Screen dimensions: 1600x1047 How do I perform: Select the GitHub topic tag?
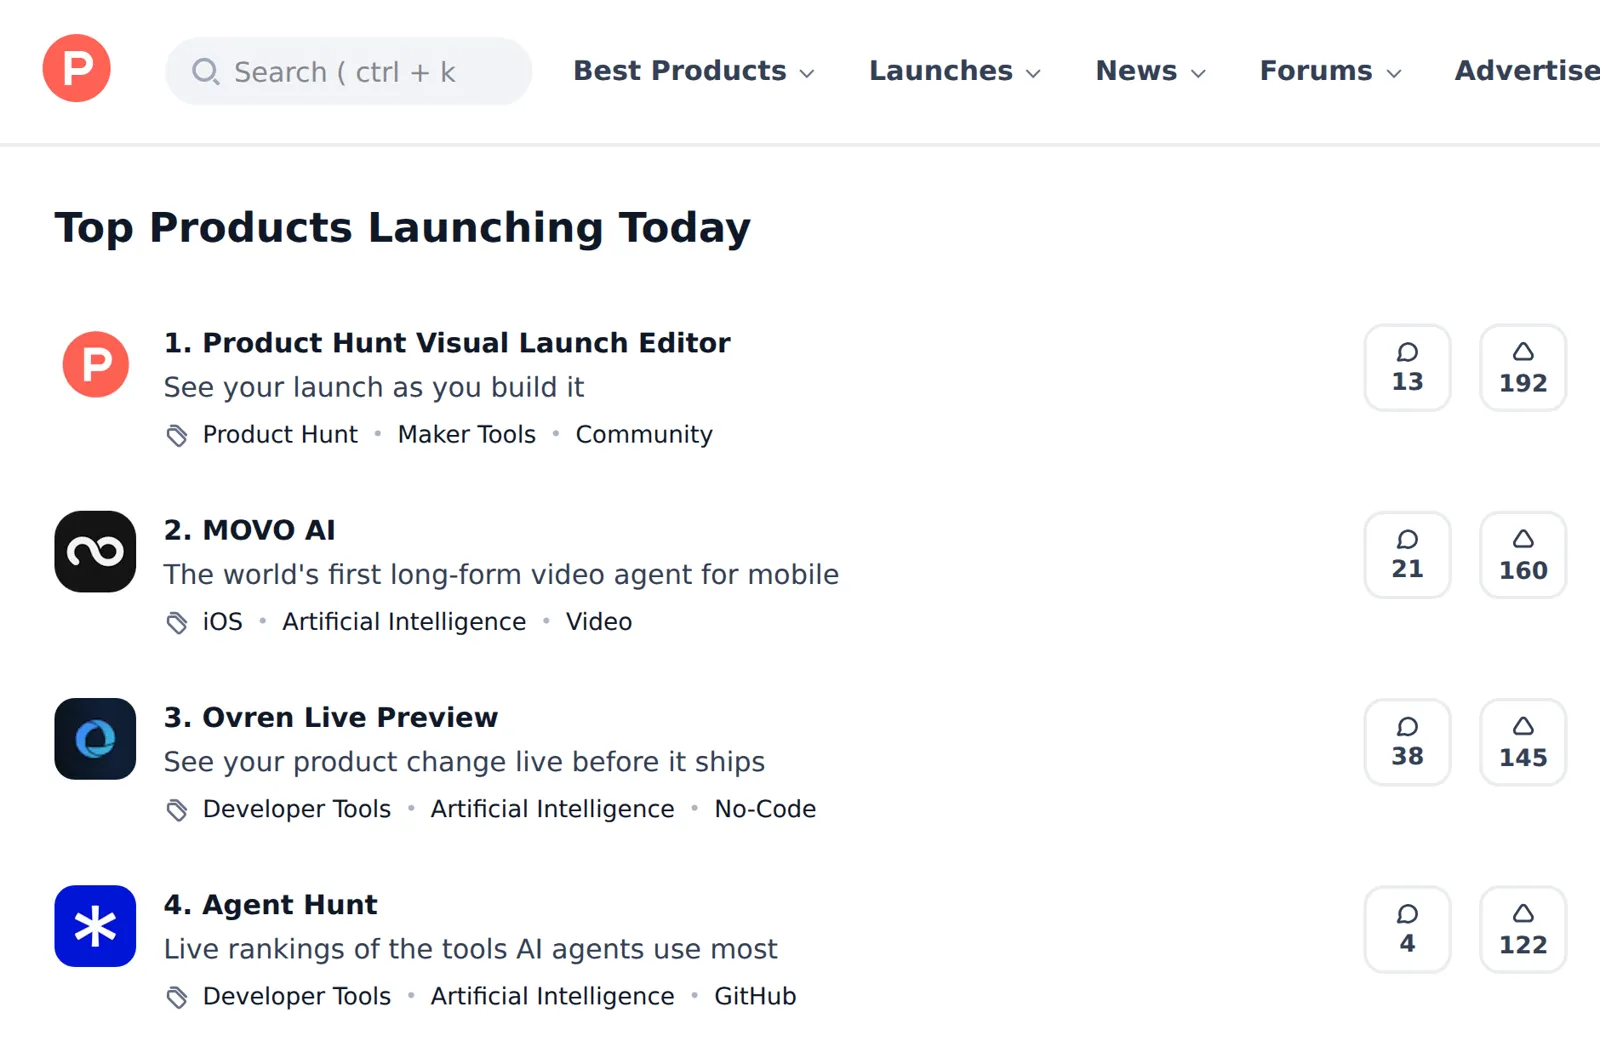[x=755, y=997]
